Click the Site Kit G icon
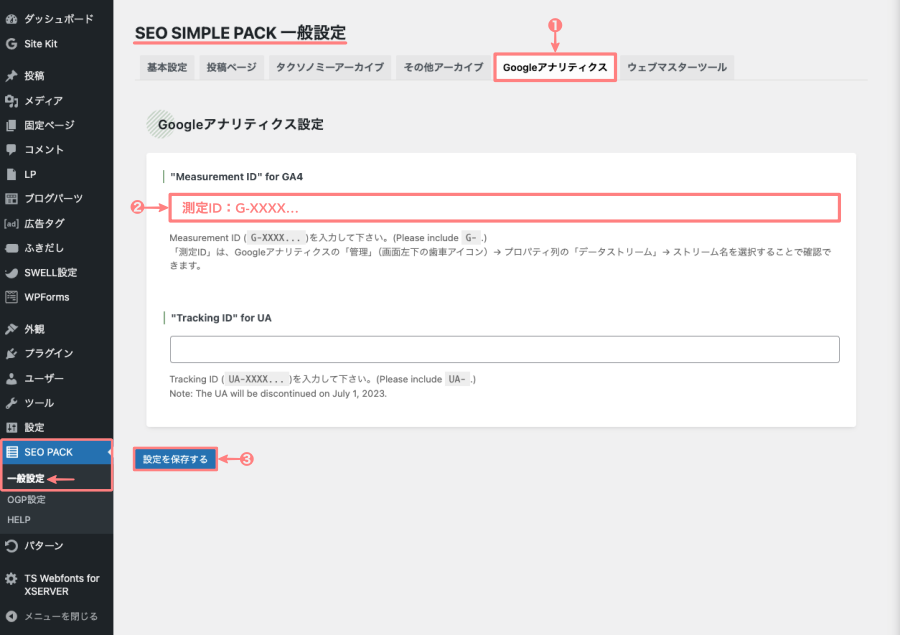Viewport: 900px width, 635px height. pos(11,44)
